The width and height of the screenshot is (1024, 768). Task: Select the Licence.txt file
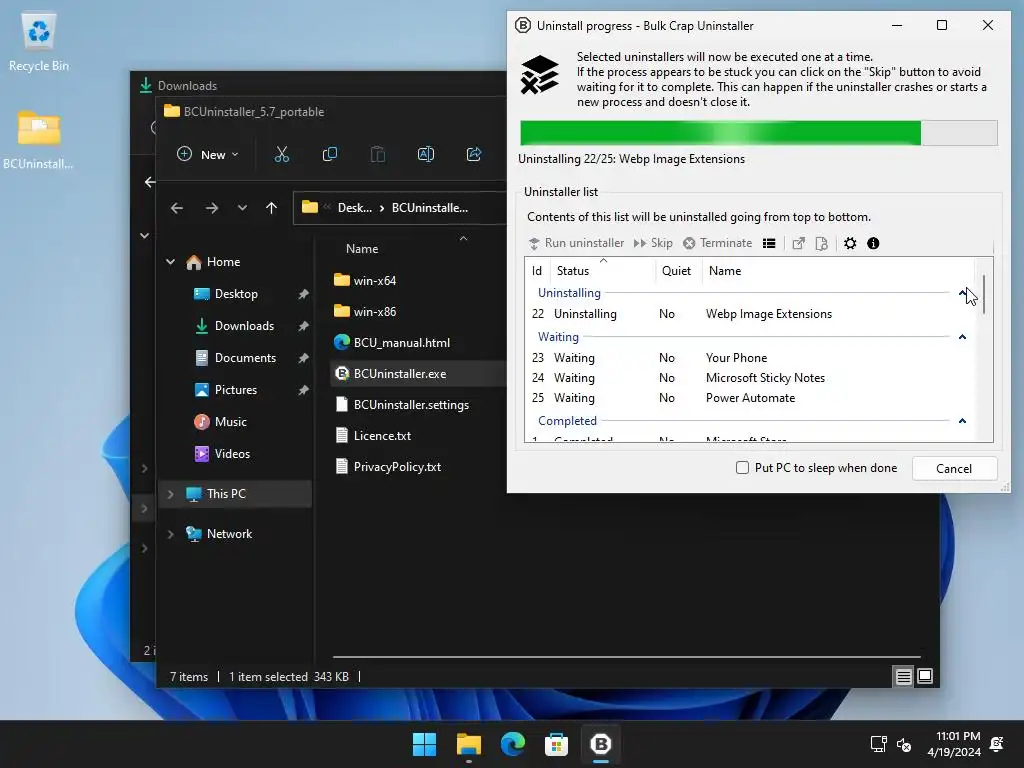point(373,436)
